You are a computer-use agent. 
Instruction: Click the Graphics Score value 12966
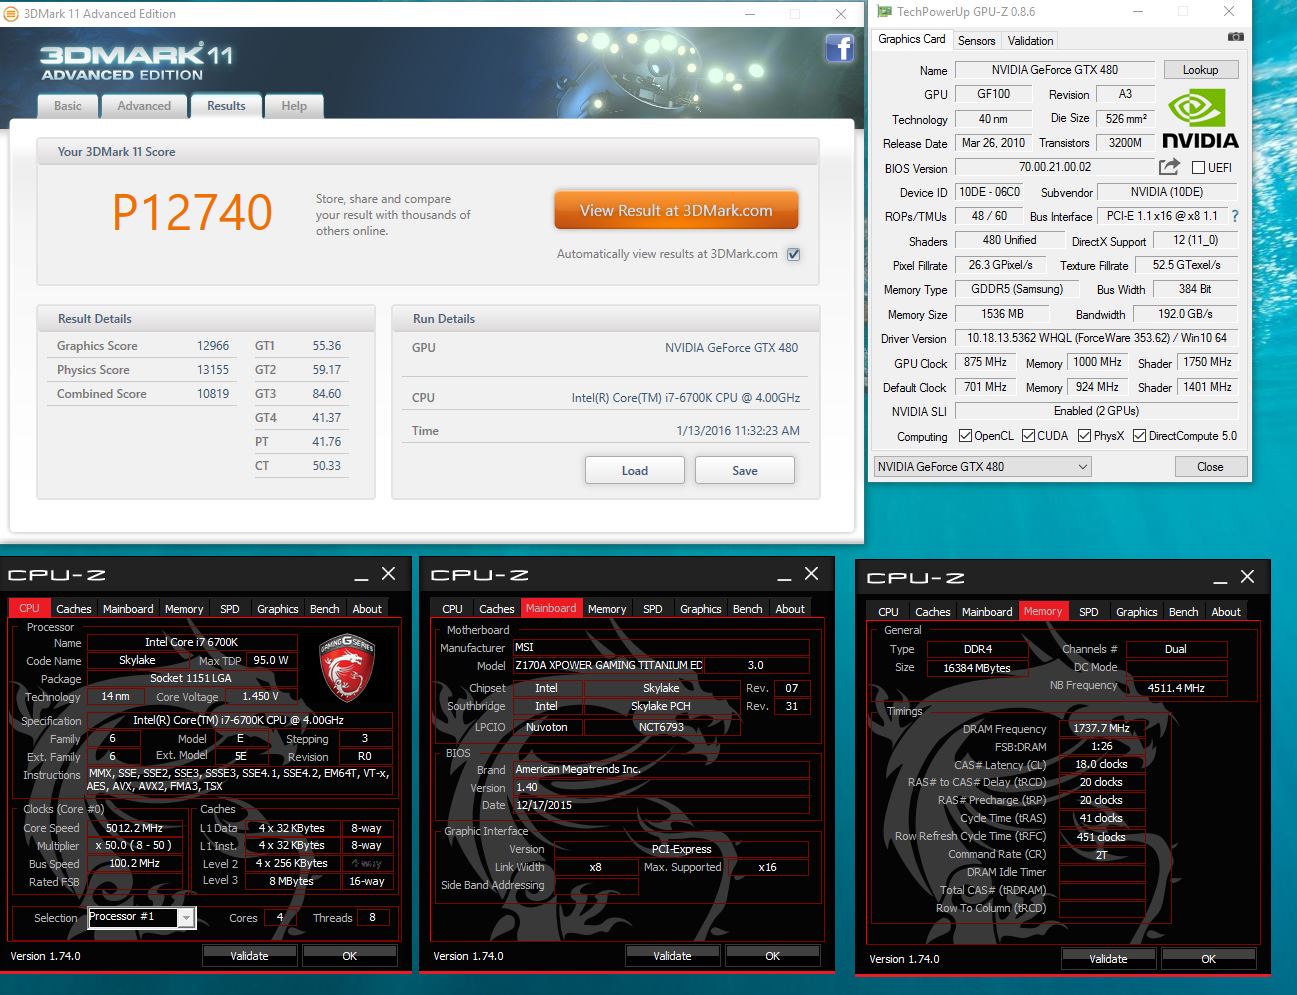[x=213, y=346]
